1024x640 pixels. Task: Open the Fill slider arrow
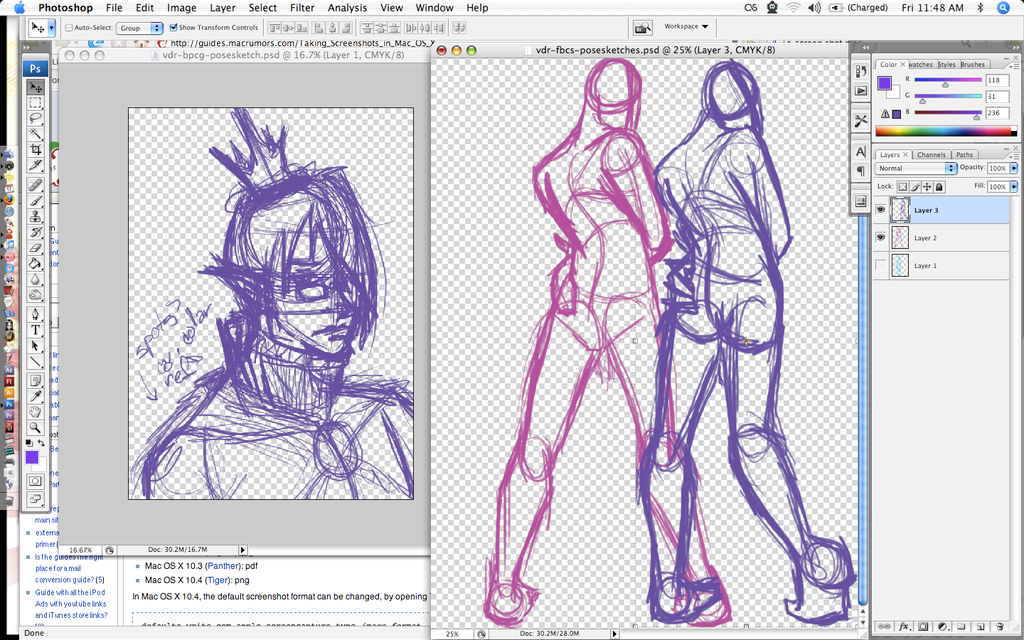[1014, 186]
